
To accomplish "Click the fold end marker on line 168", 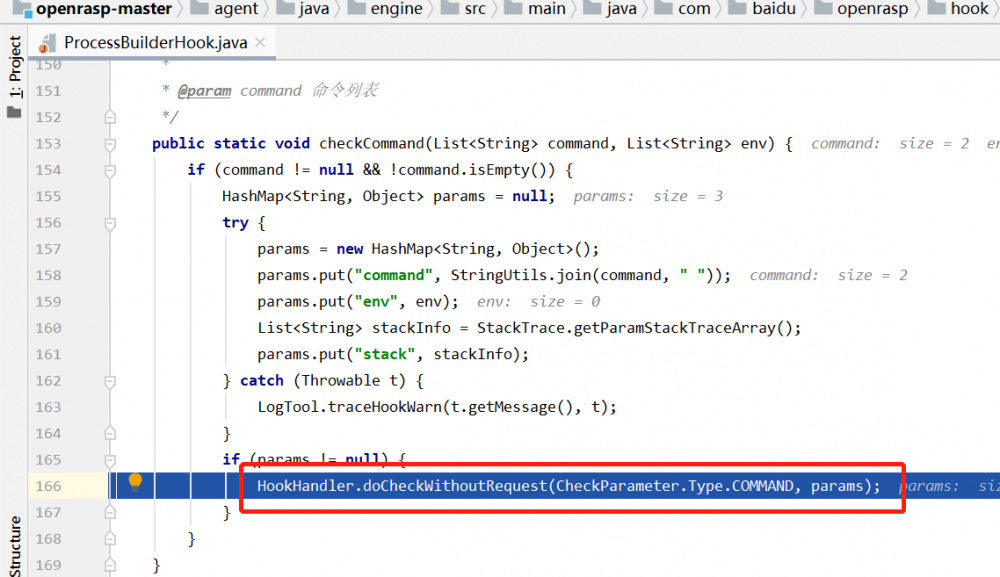I will click(x=110, y=539).
